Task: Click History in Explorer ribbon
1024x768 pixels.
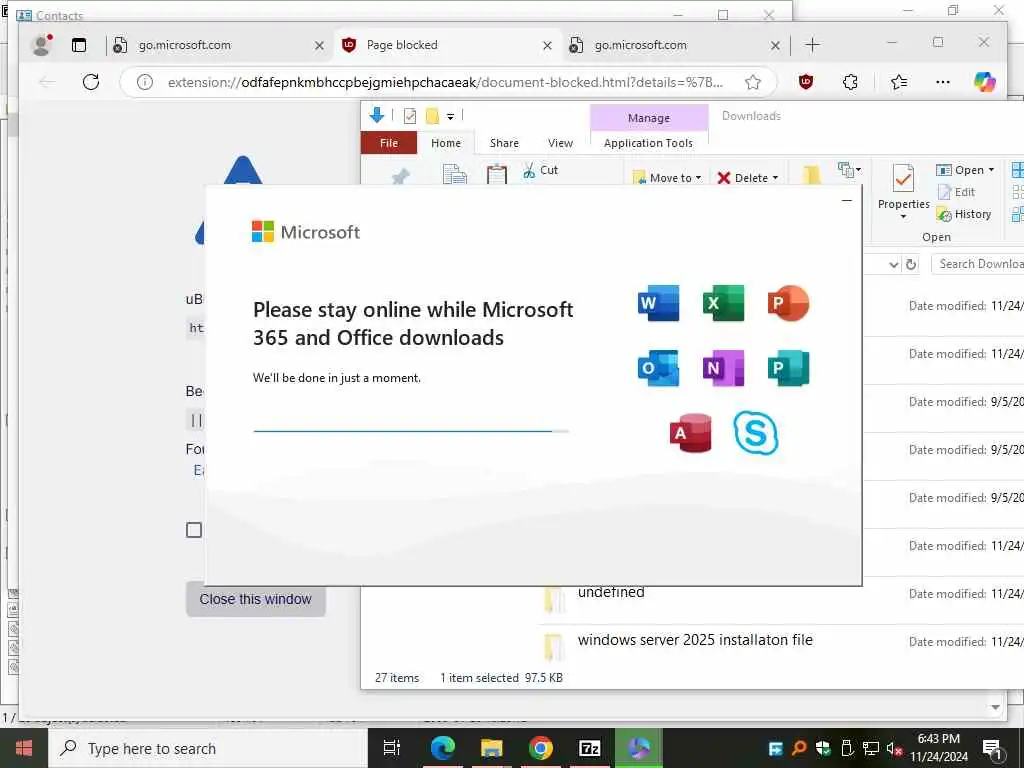Action: coord(964,214)
